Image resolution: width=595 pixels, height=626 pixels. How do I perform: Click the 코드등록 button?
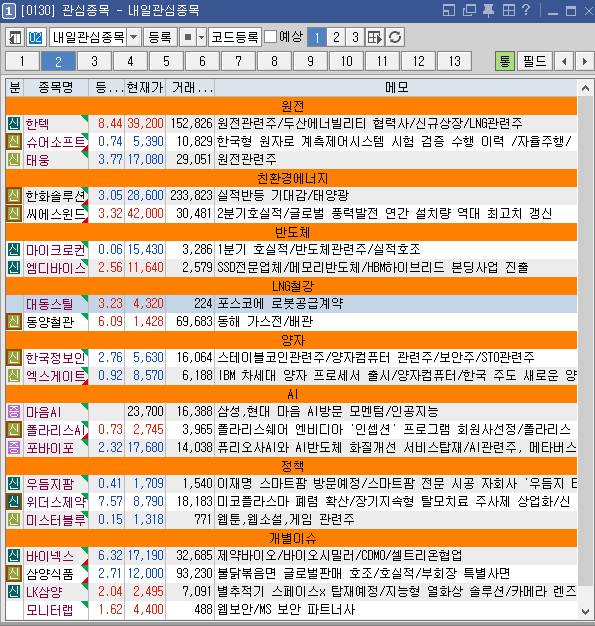(235, 38)
